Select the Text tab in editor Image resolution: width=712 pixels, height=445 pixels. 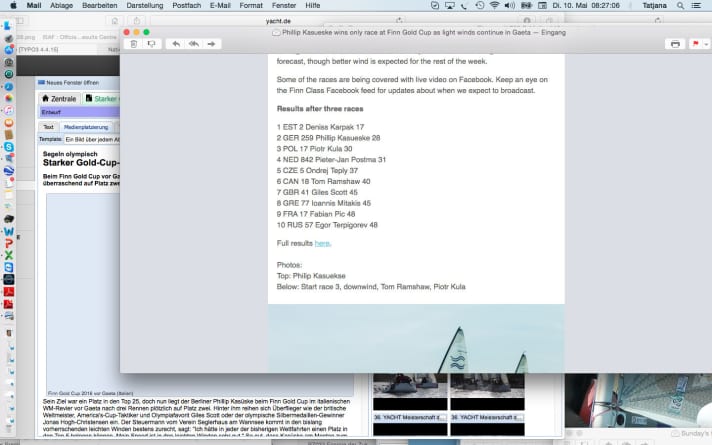coord(49,127)
